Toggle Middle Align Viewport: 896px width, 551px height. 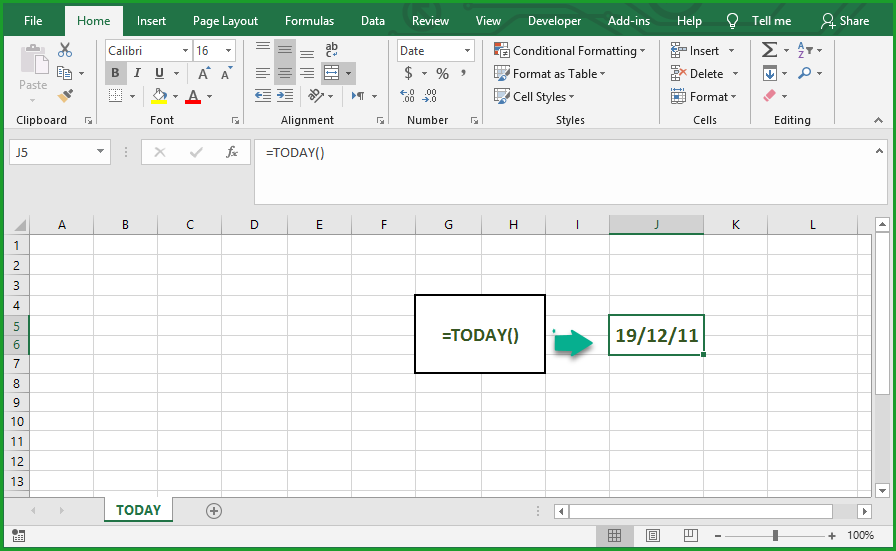(285, 50)
